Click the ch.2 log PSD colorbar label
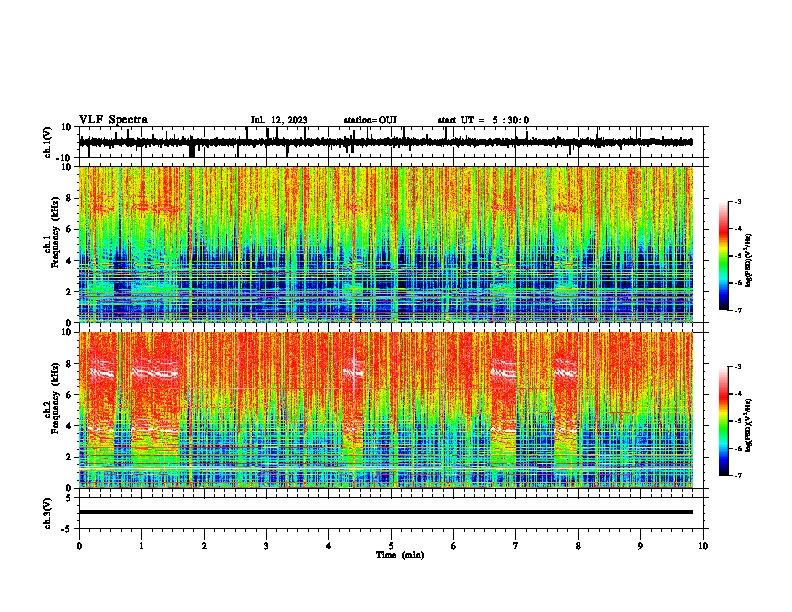 click(748, 425)
